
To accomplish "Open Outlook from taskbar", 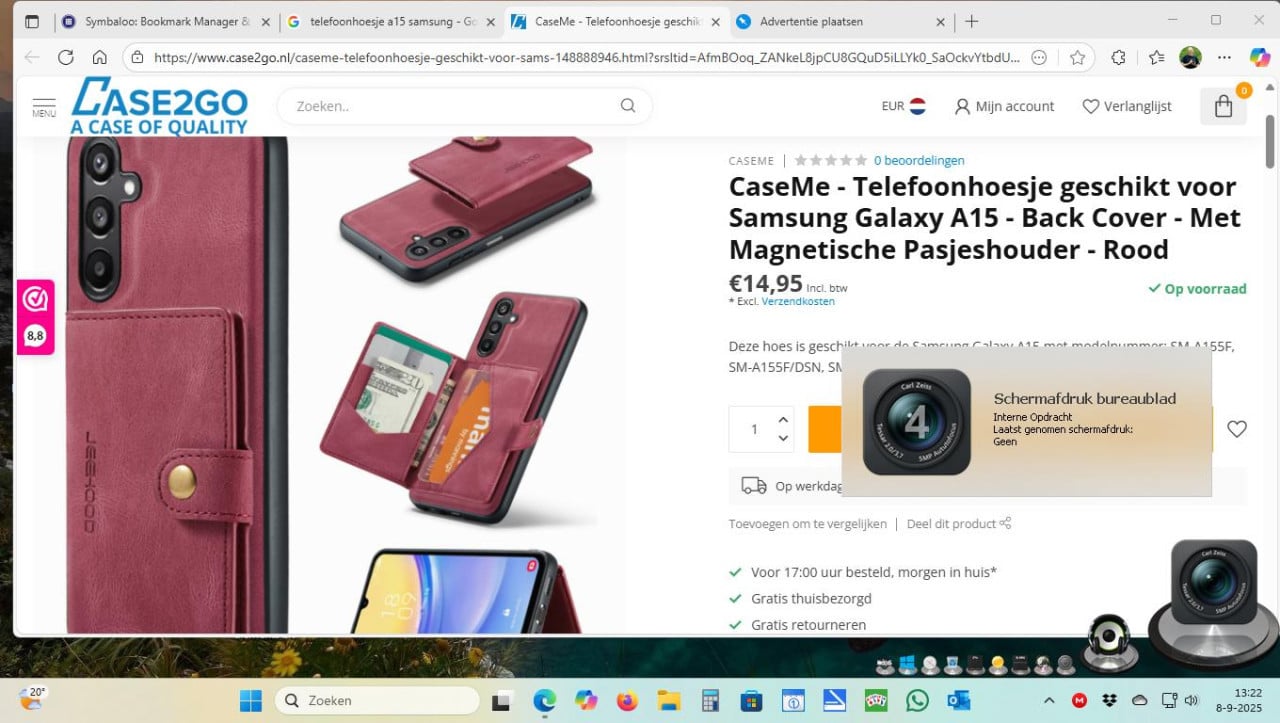I will tap(959, 700).
